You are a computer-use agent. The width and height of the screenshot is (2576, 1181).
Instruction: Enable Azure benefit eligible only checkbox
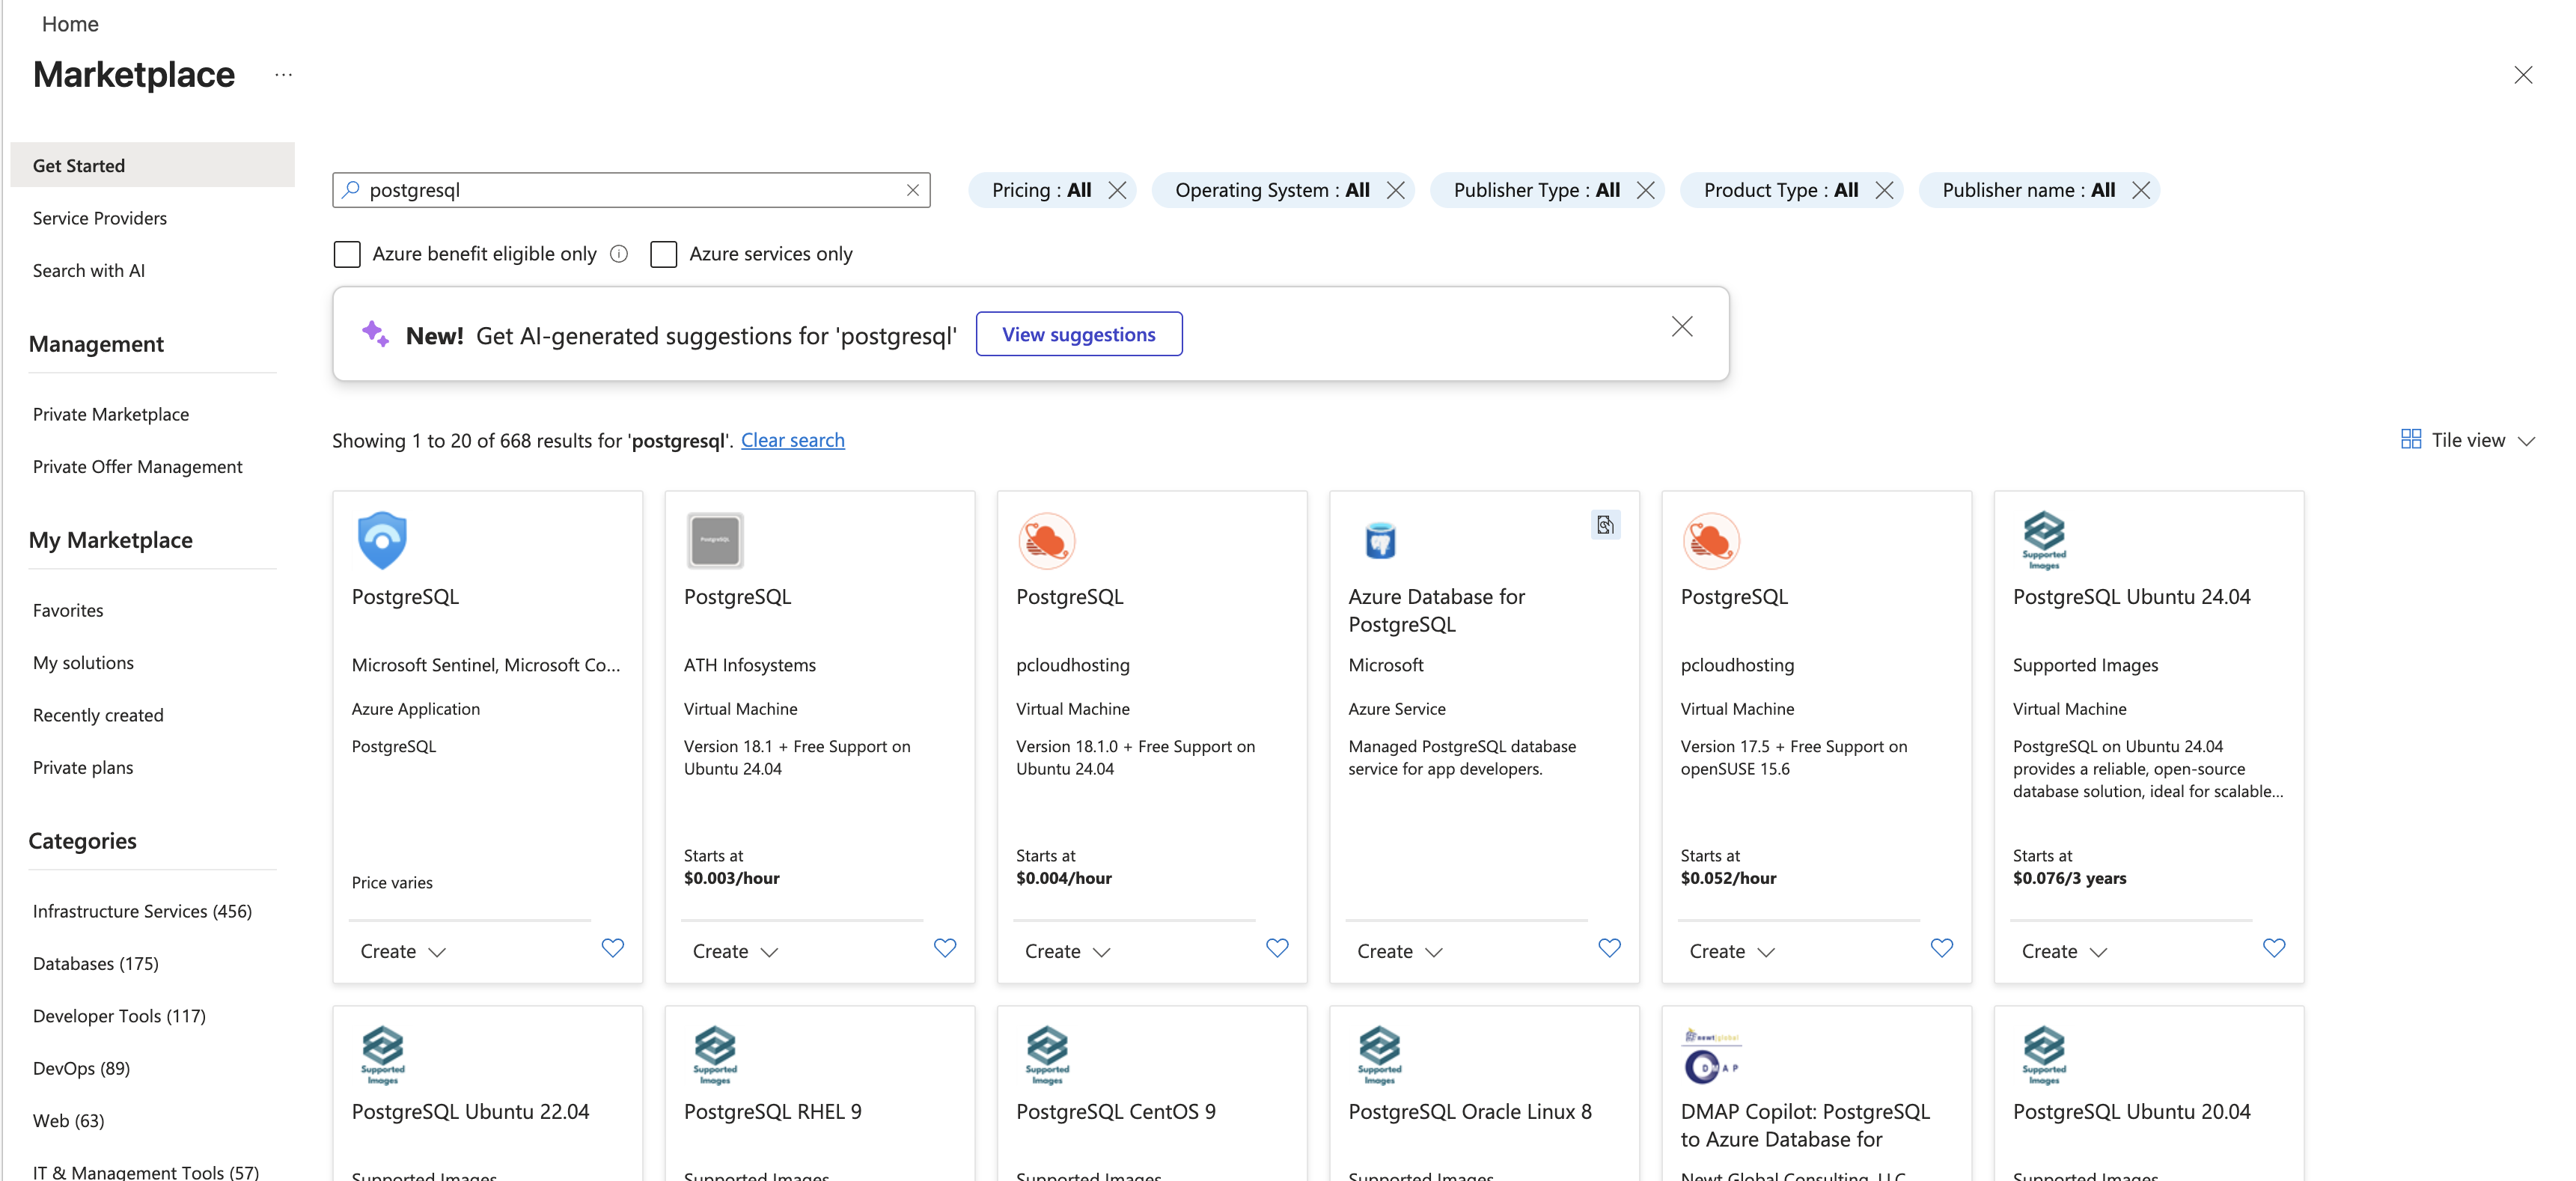[347, 254]
